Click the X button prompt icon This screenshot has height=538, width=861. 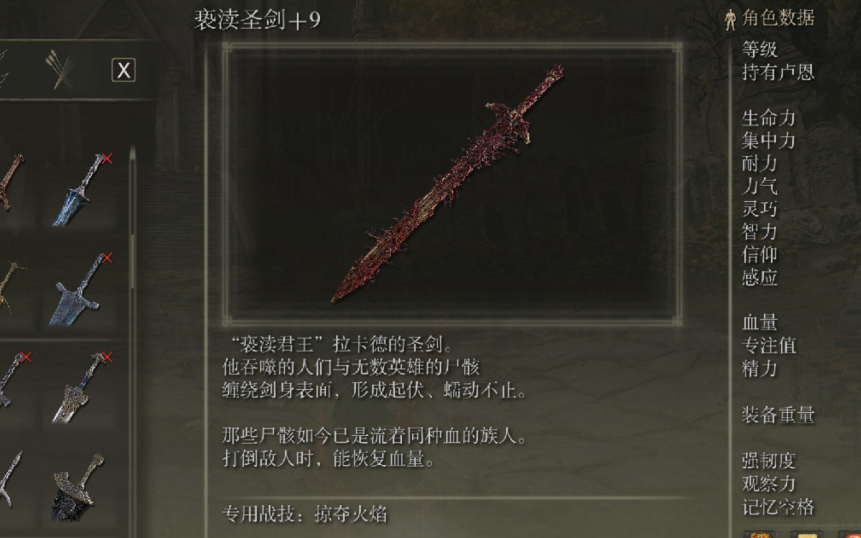(124, 70)
